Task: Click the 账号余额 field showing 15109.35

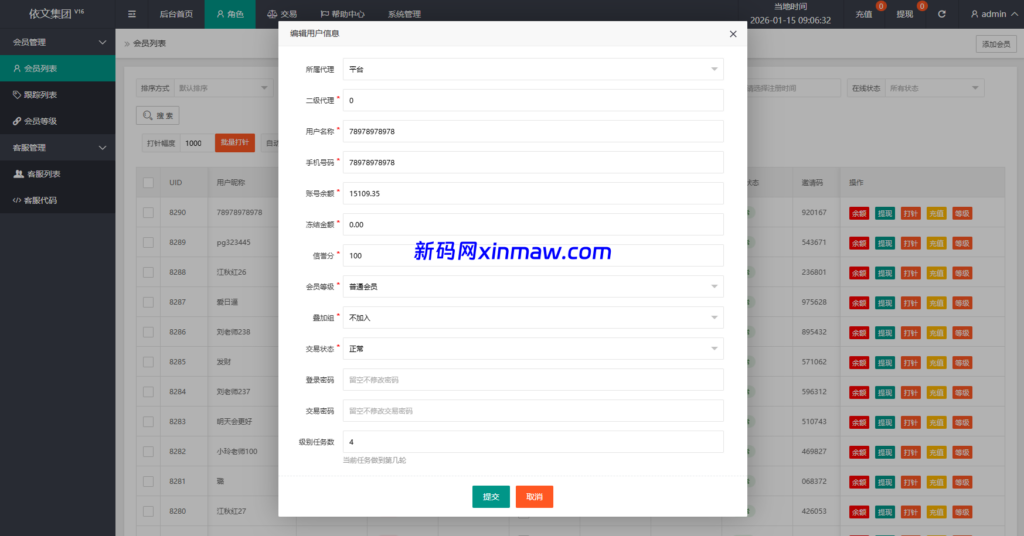Action: [533, 193]
